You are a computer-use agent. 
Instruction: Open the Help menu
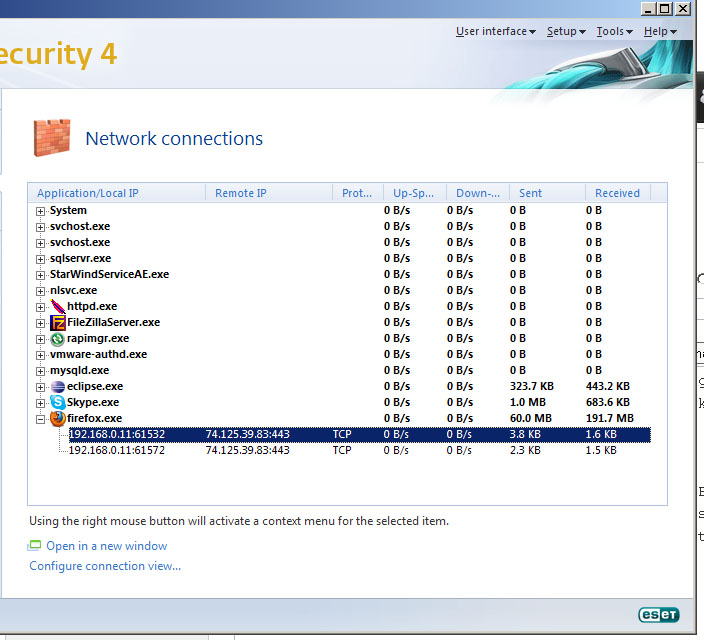pos(660,32)
